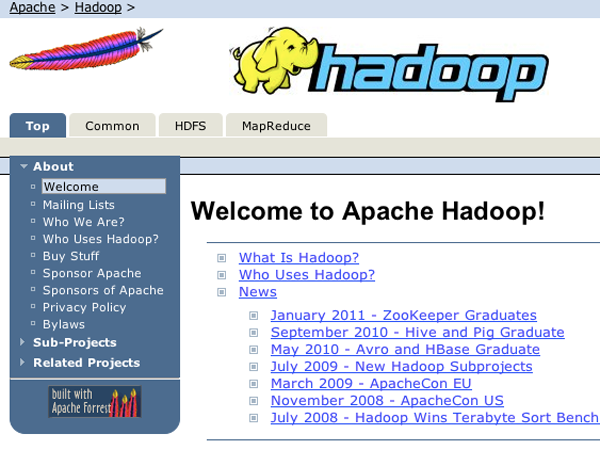Select the Top tab
600x450 pixels.
click(x=38, y=126)
